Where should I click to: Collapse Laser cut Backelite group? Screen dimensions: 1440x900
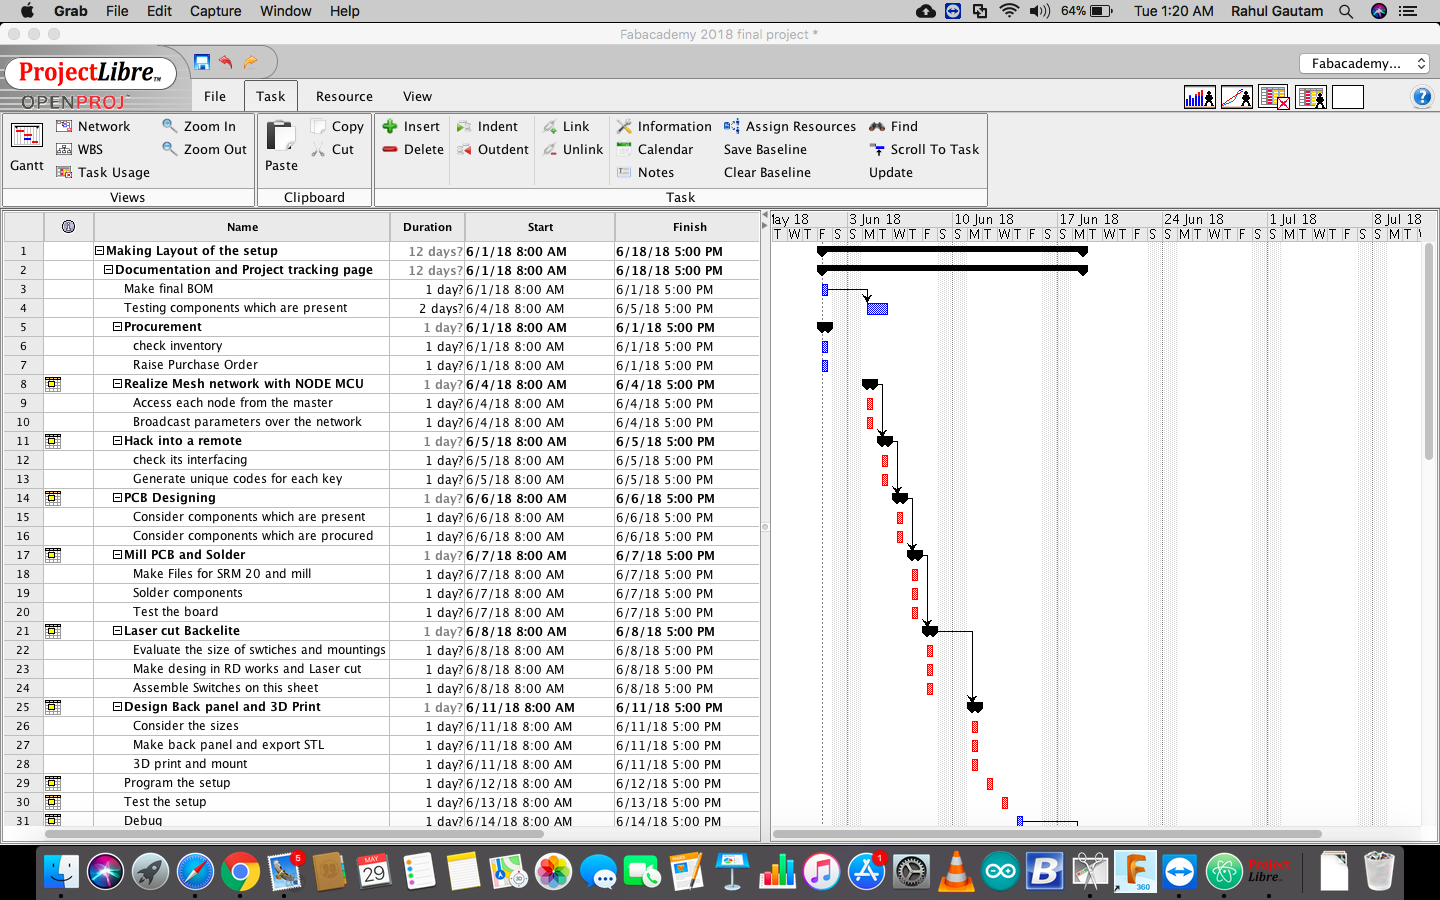(x=118, y=631)
